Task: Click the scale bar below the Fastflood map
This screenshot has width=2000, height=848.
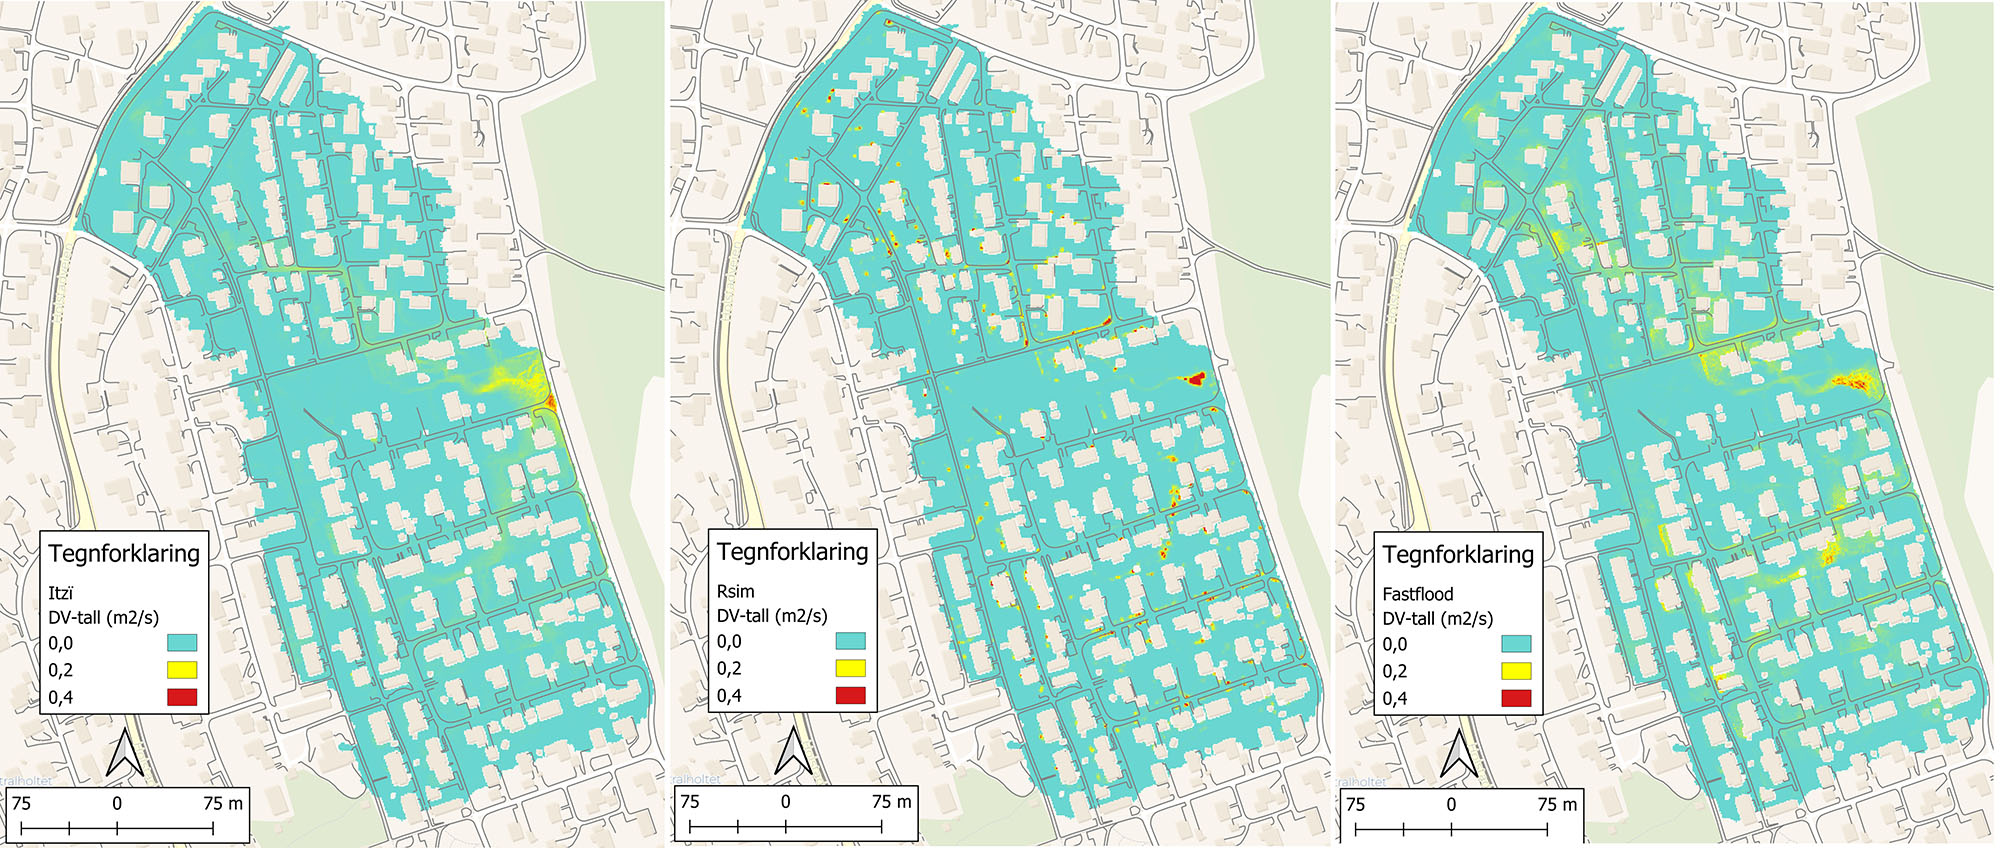Action: coord(1451,828)
